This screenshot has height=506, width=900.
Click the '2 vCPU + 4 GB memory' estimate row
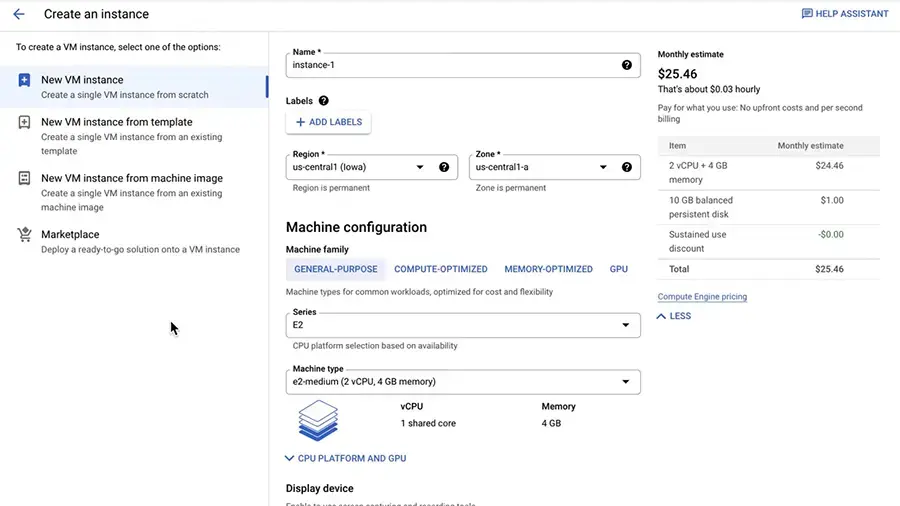[769, 173]
